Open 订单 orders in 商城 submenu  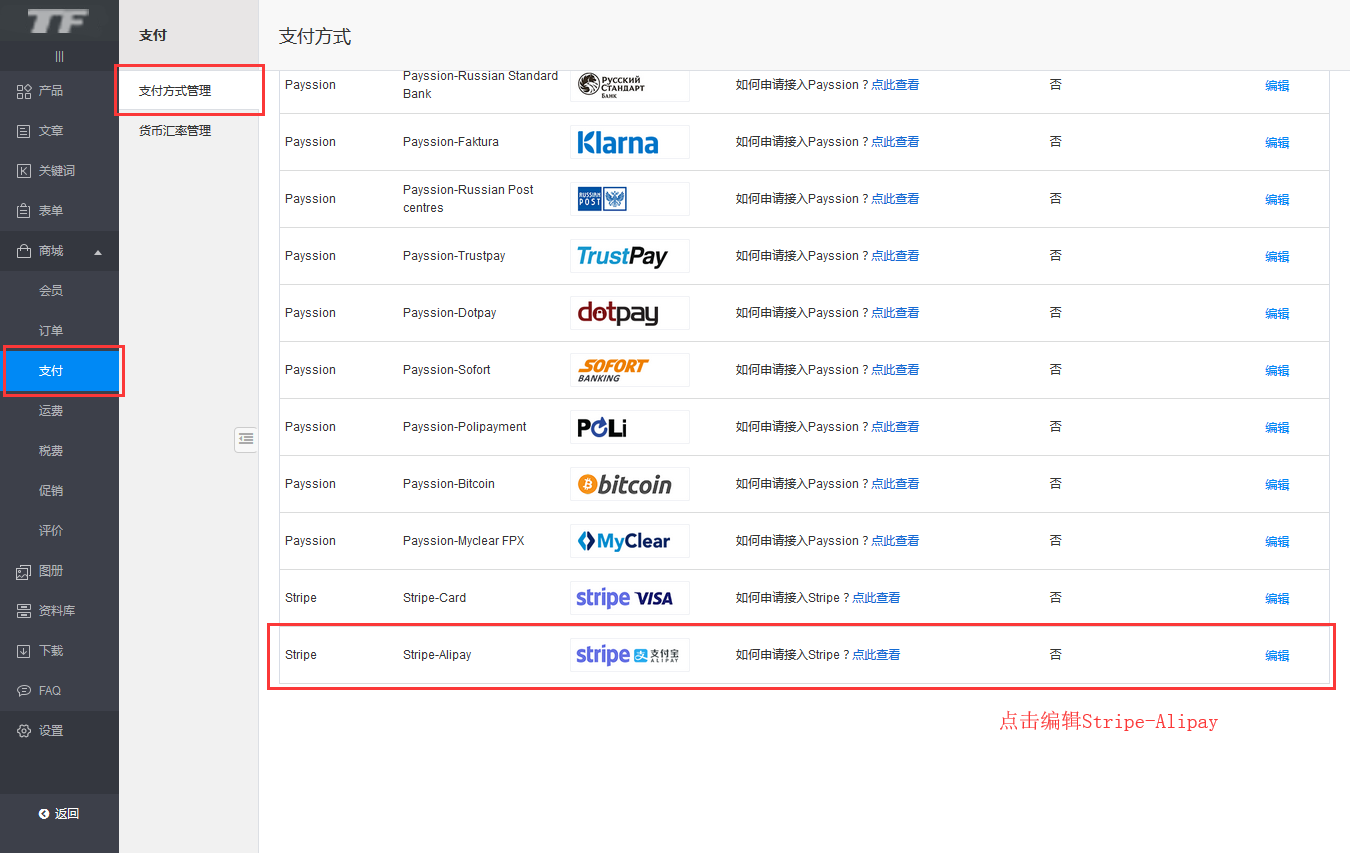(x=51, y=331)
